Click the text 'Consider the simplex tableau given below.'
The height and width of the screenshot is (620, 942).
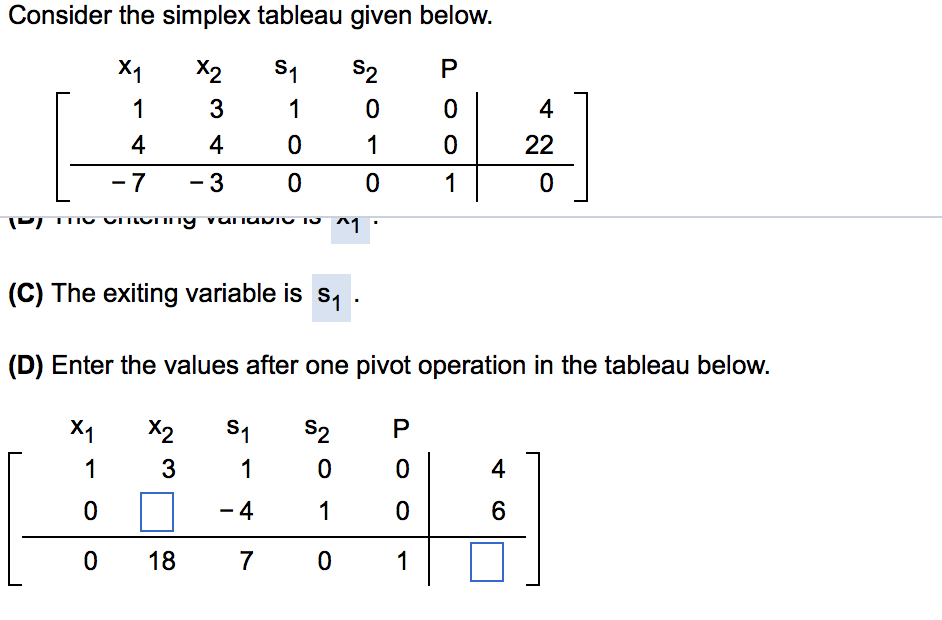(x=251, y=16)
